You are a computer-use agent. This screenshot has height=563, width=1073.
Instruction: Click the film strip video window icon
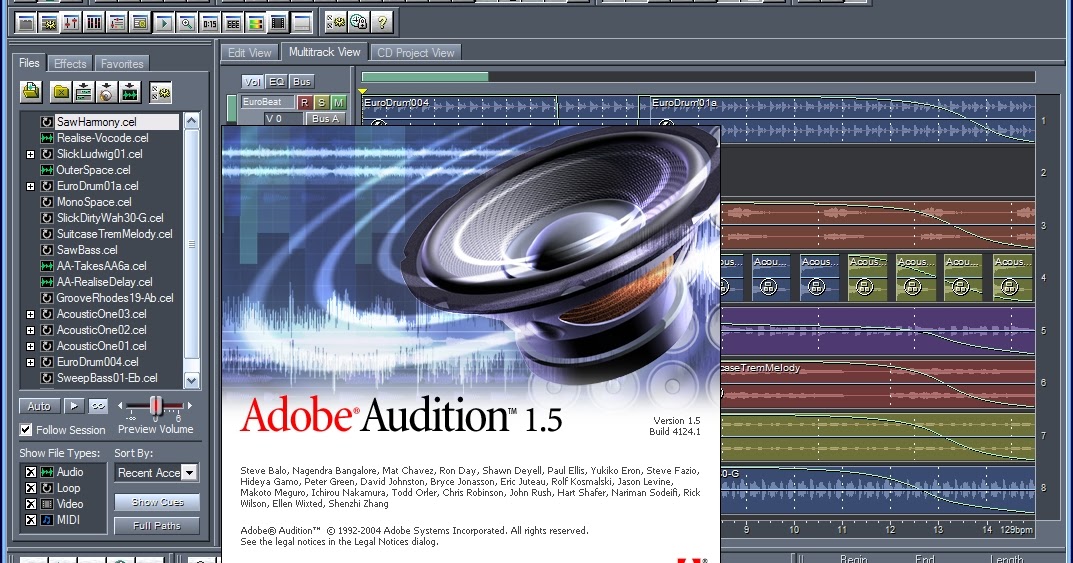click(279, 24)
